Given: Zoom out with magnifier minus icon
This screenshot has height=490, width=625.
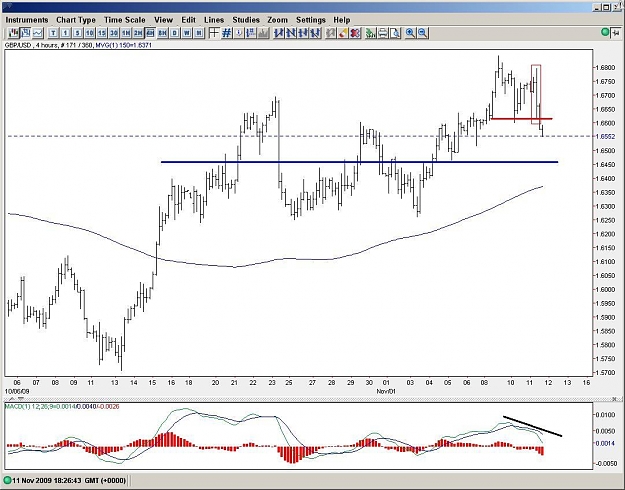Looking at the screenshot, I should tap(423, 33).
